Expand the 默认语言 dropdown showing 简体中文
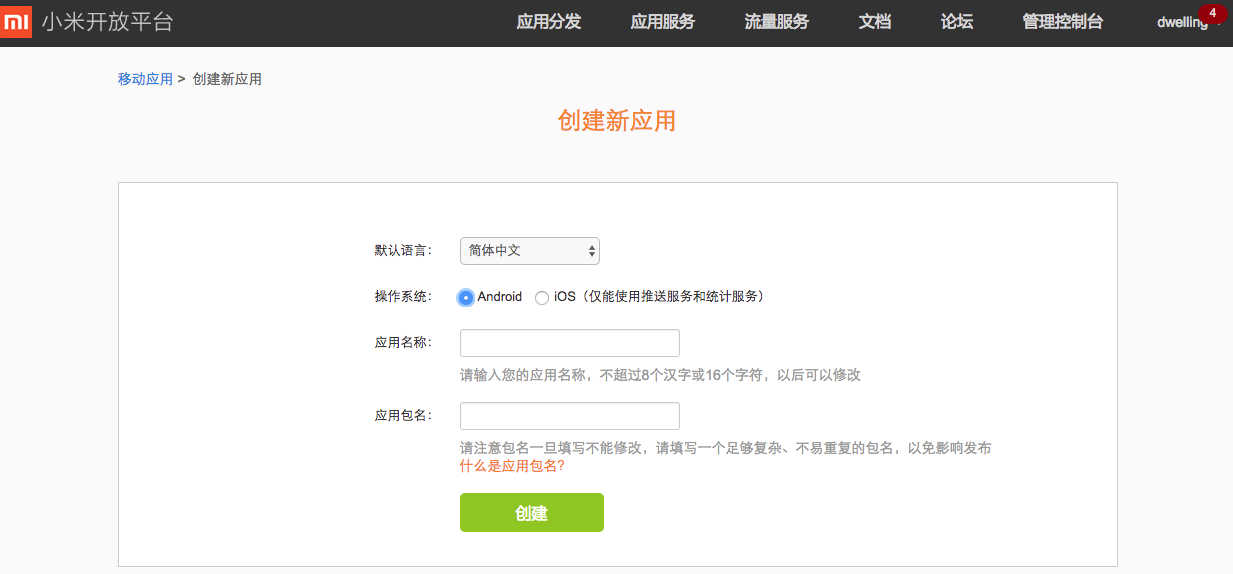This screenshot has height=574, width=1233. coord(529,250)
